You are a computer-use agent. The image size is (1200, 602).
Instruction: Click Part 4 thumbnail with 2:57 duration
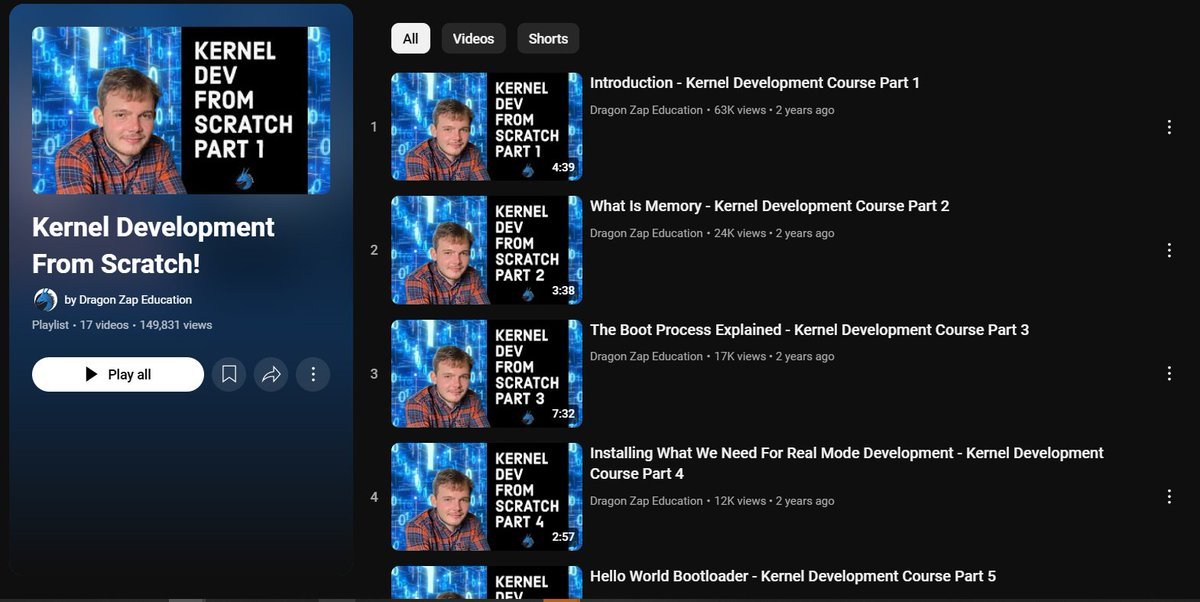point(486,496)
